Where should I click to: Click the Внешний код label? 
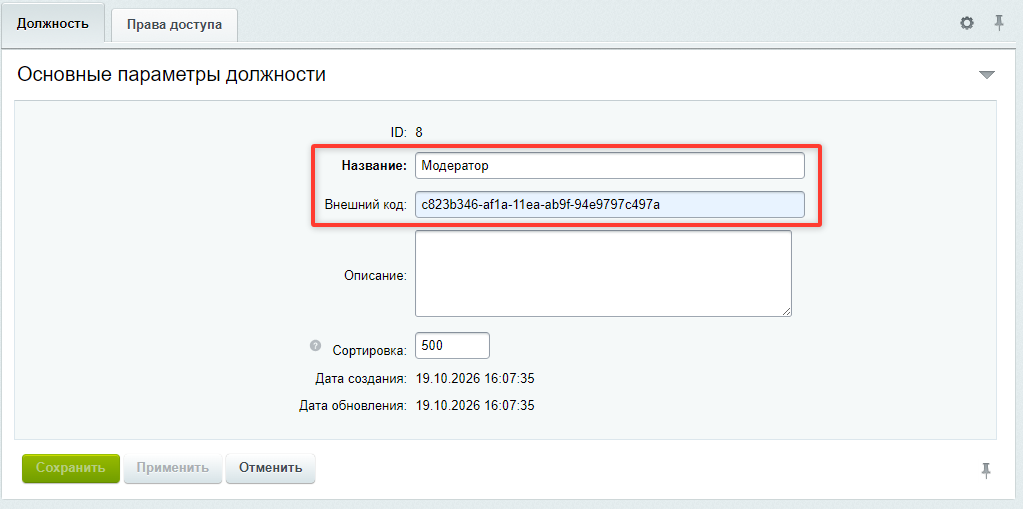pos(366,205)
